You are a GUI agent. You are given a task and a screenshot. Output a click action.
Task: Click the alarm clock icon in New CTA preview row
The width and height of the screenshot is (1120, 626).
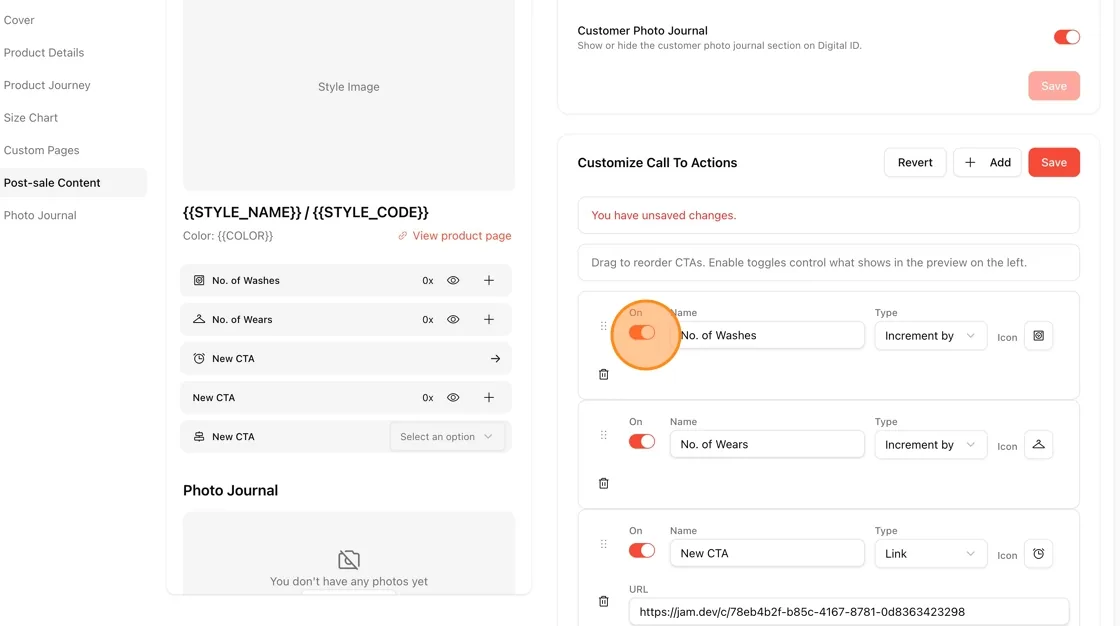coord(199,359)
